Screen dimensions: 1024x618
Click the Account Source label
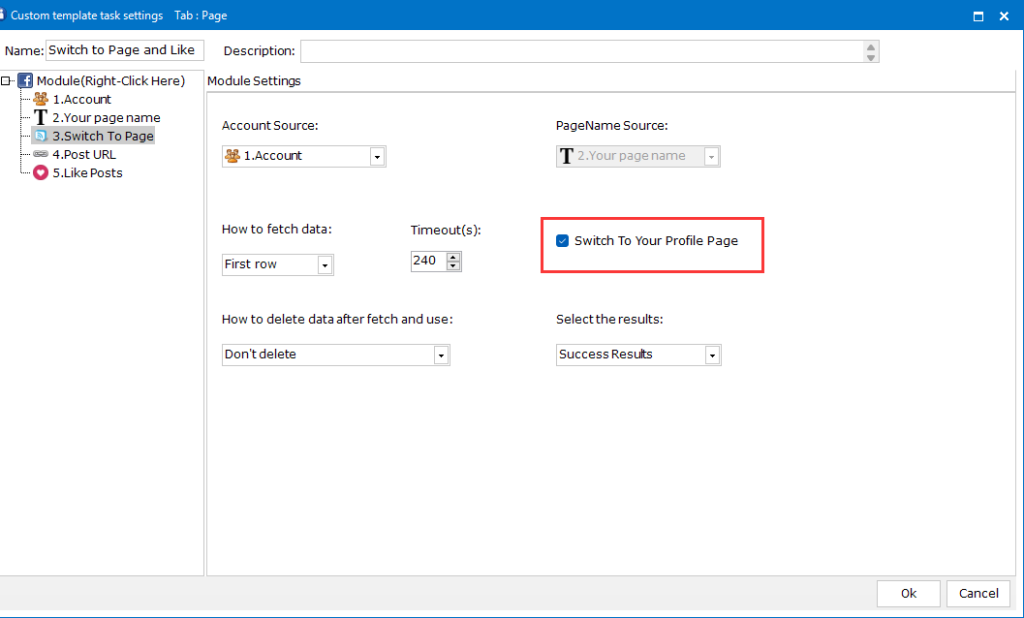270,125
